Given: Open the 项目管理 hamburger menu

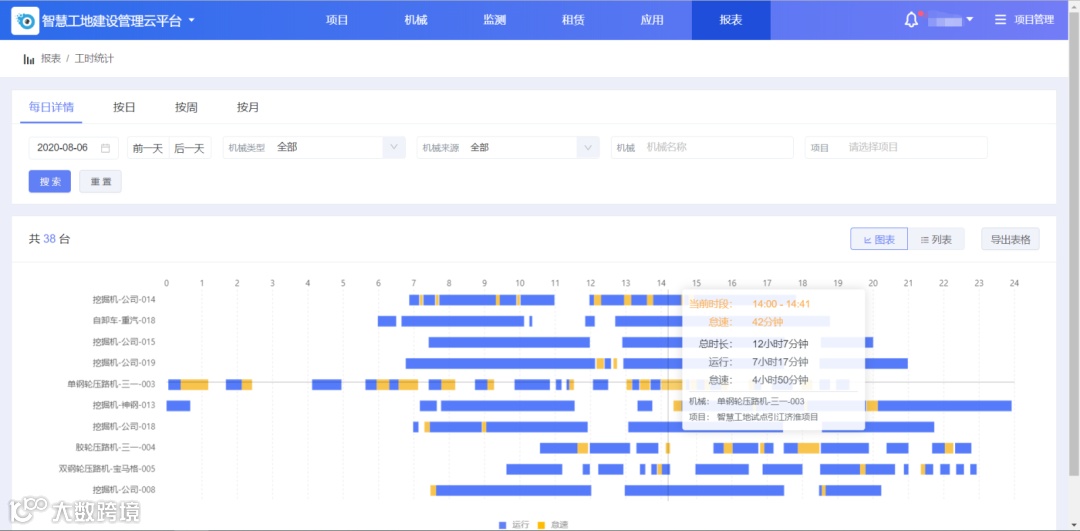Looking at the screenshot, I should pyautogui.click(x=1024, y=20).
